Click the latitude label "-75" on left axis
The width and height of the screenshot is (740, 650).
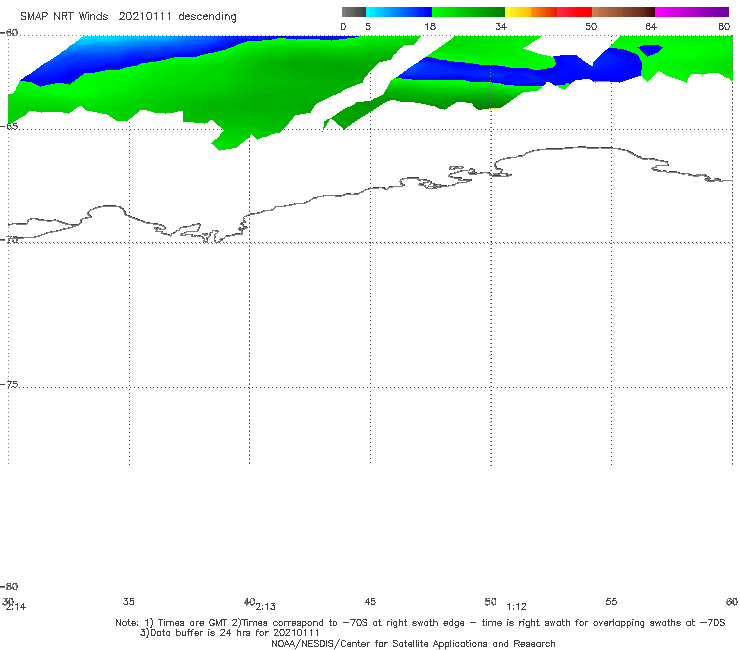coord(9,384)
